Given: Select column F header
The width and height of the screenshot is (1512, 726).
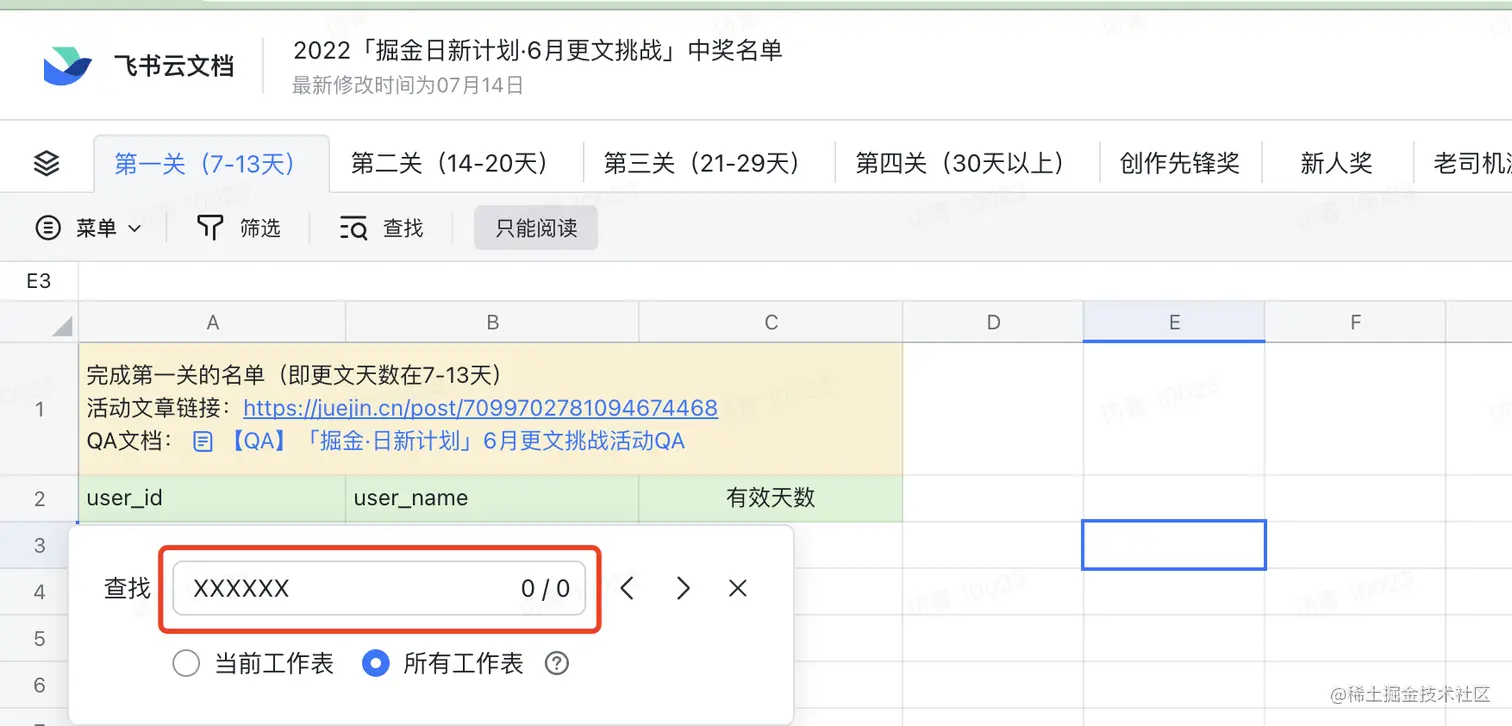Looking at the screenshot, I should tap(1355, 322).
